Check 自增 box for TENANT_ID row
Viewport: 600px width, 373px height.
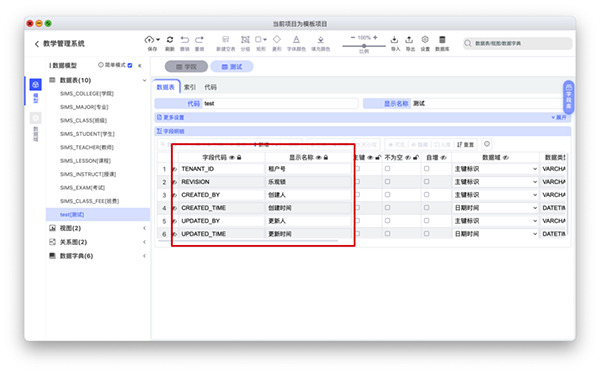426,169
